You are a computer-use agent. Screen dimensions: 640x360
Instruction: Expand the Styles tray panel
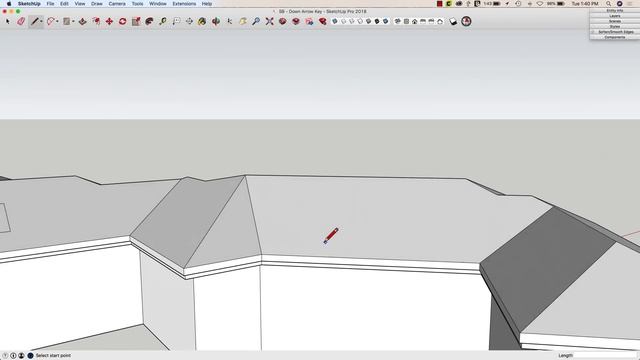pos(615,27)
